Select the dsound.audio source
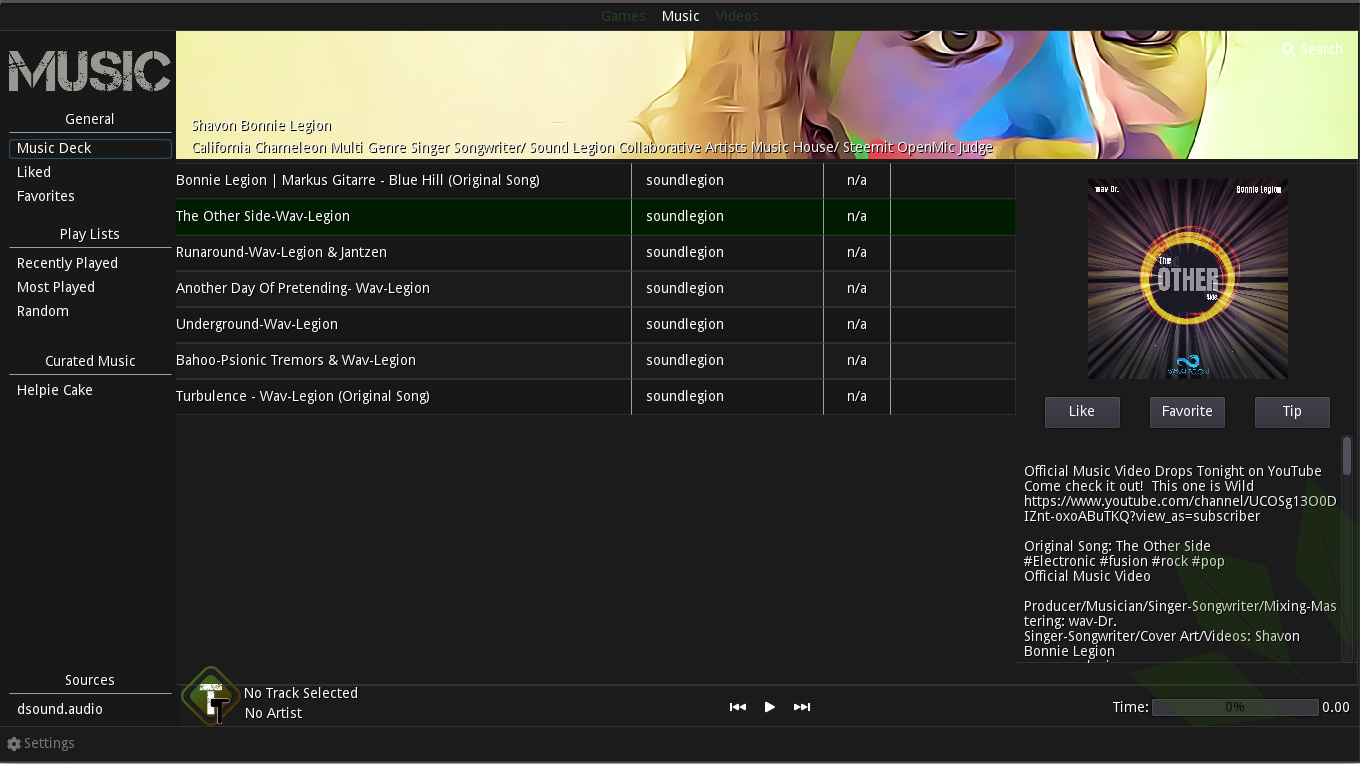 pos(60,709)
